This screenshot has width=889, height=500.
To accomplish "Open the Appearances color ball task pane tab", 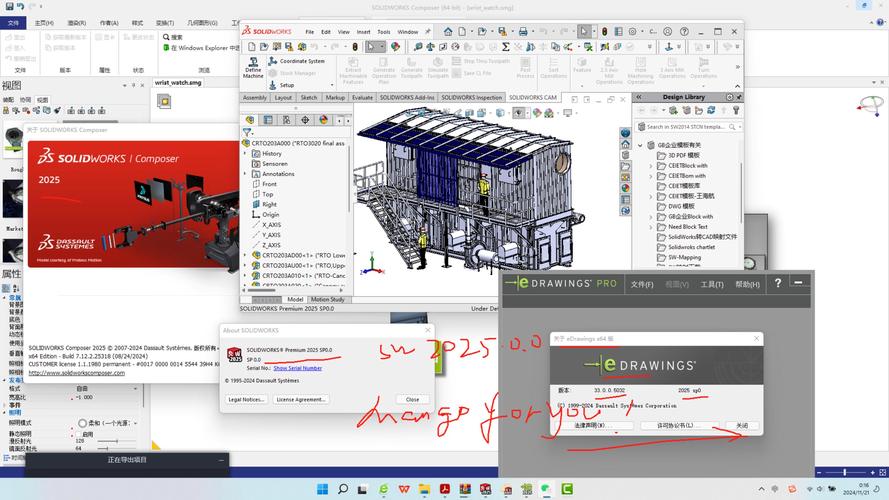I will tap(625, 188).
